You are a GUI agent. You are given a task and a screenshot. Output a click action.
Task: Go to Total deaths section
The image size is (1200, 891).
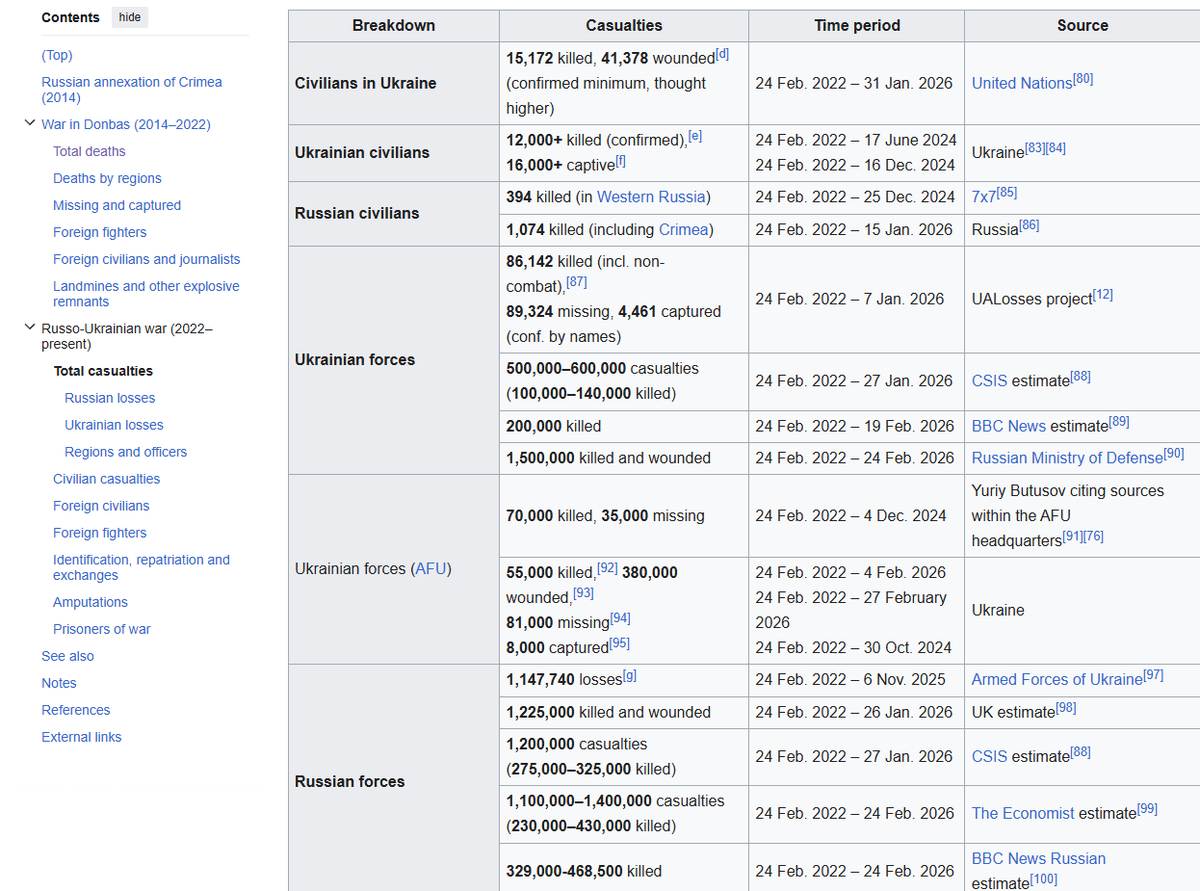click(89, 151)
